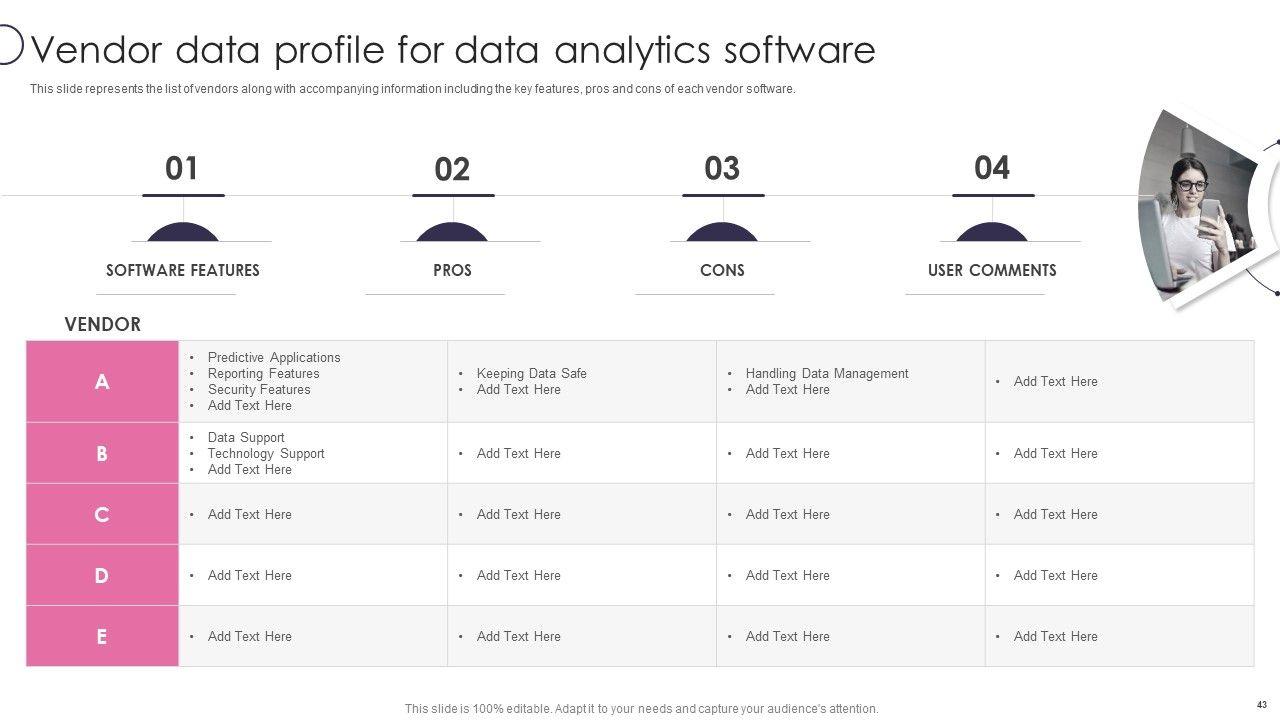
Task: Click 'Keeping Data Safe' bullet text
Action: [x=531, y=373]
